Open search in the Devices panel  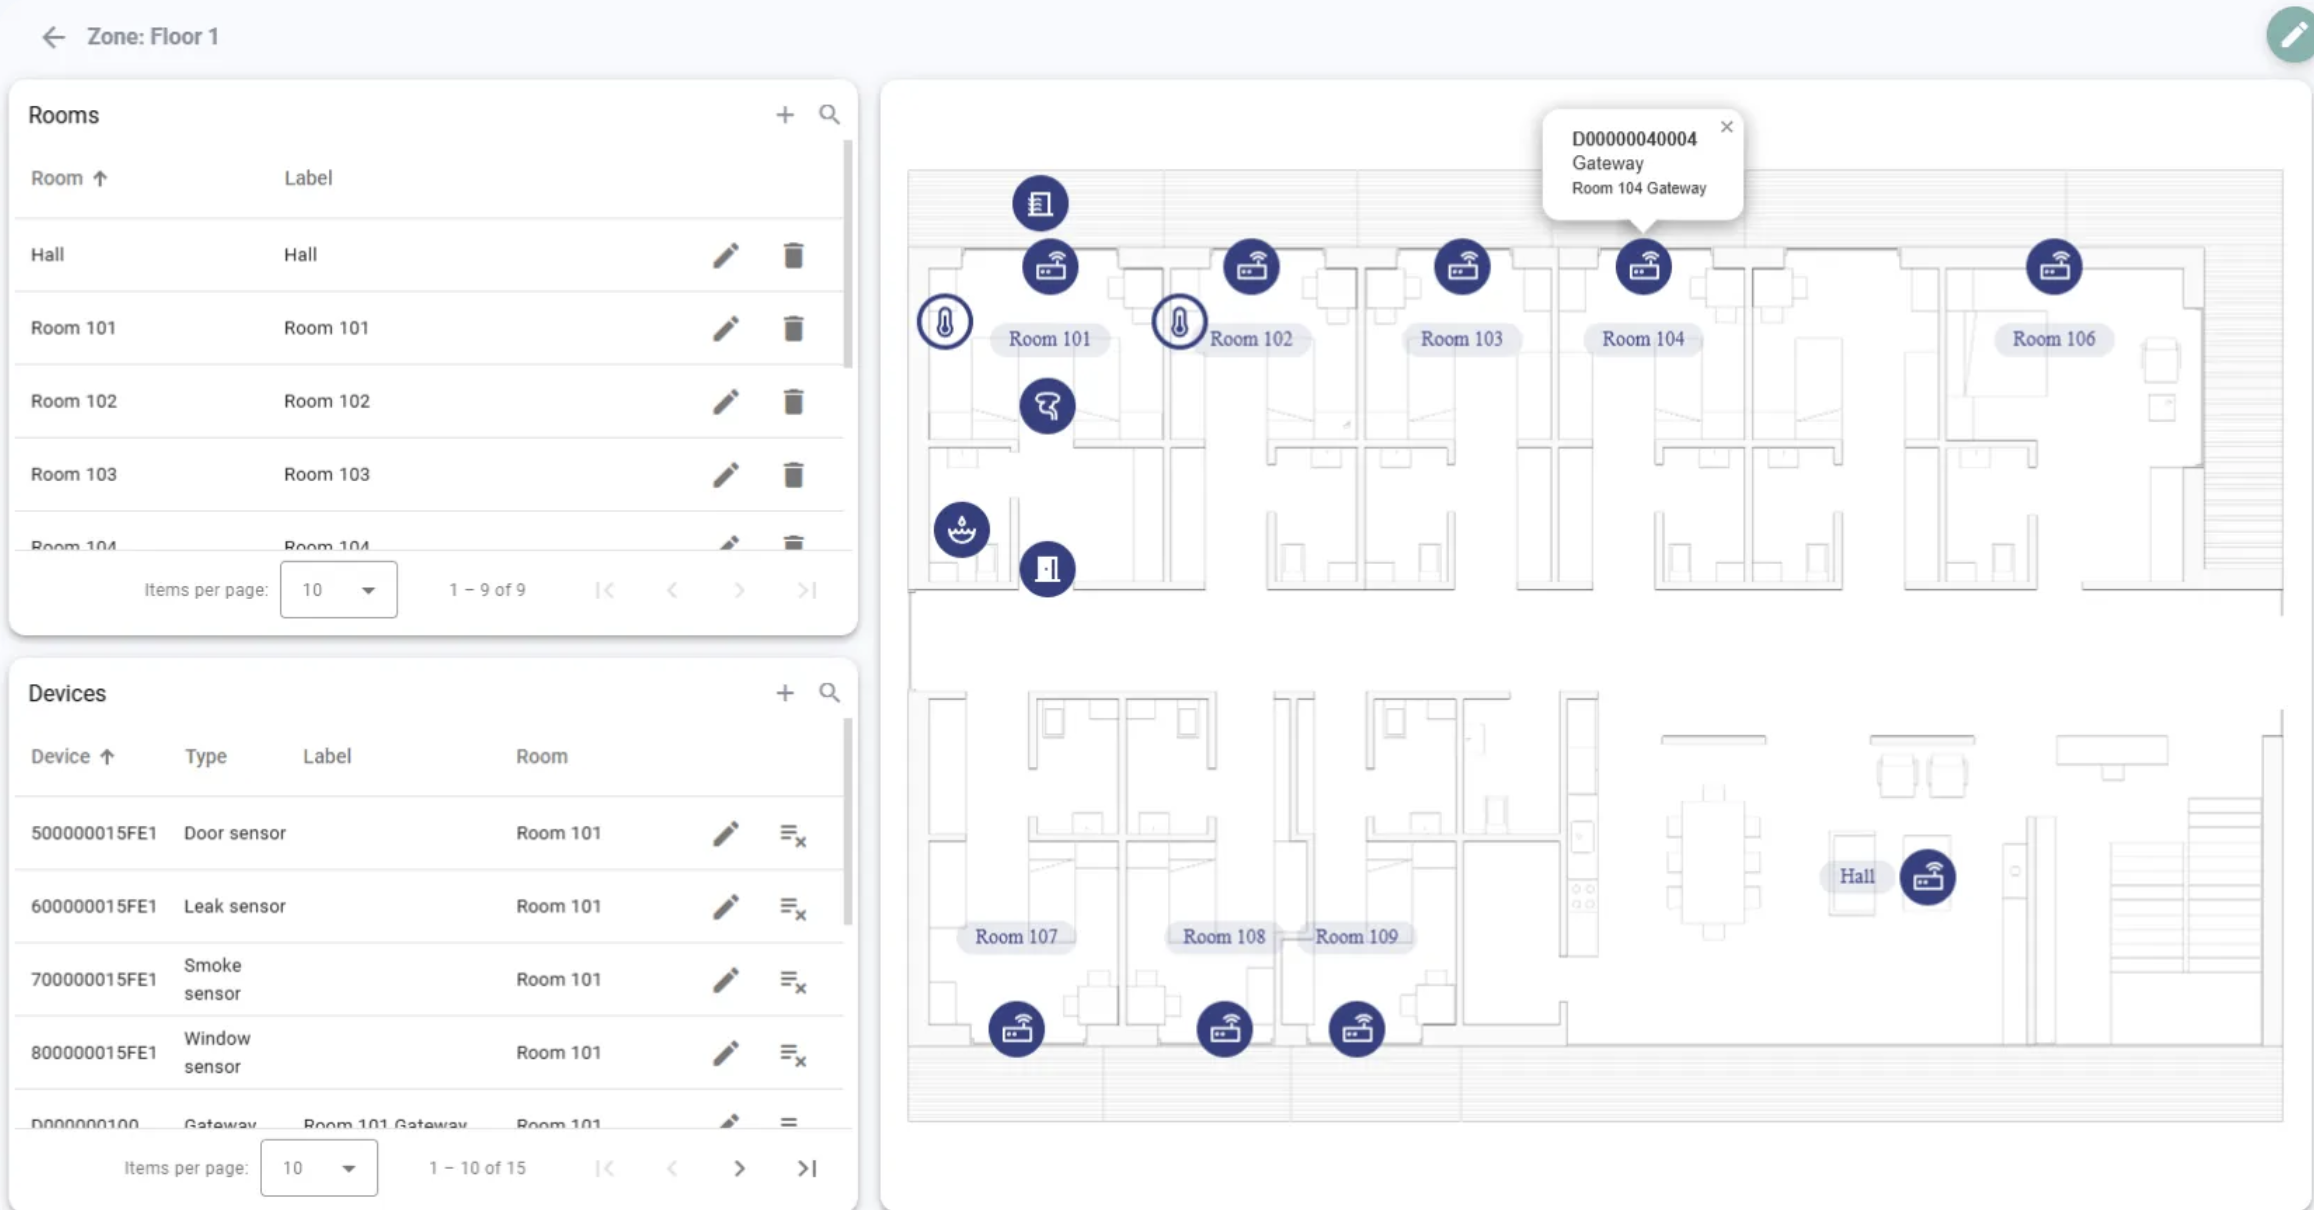(x=829, y=693)
